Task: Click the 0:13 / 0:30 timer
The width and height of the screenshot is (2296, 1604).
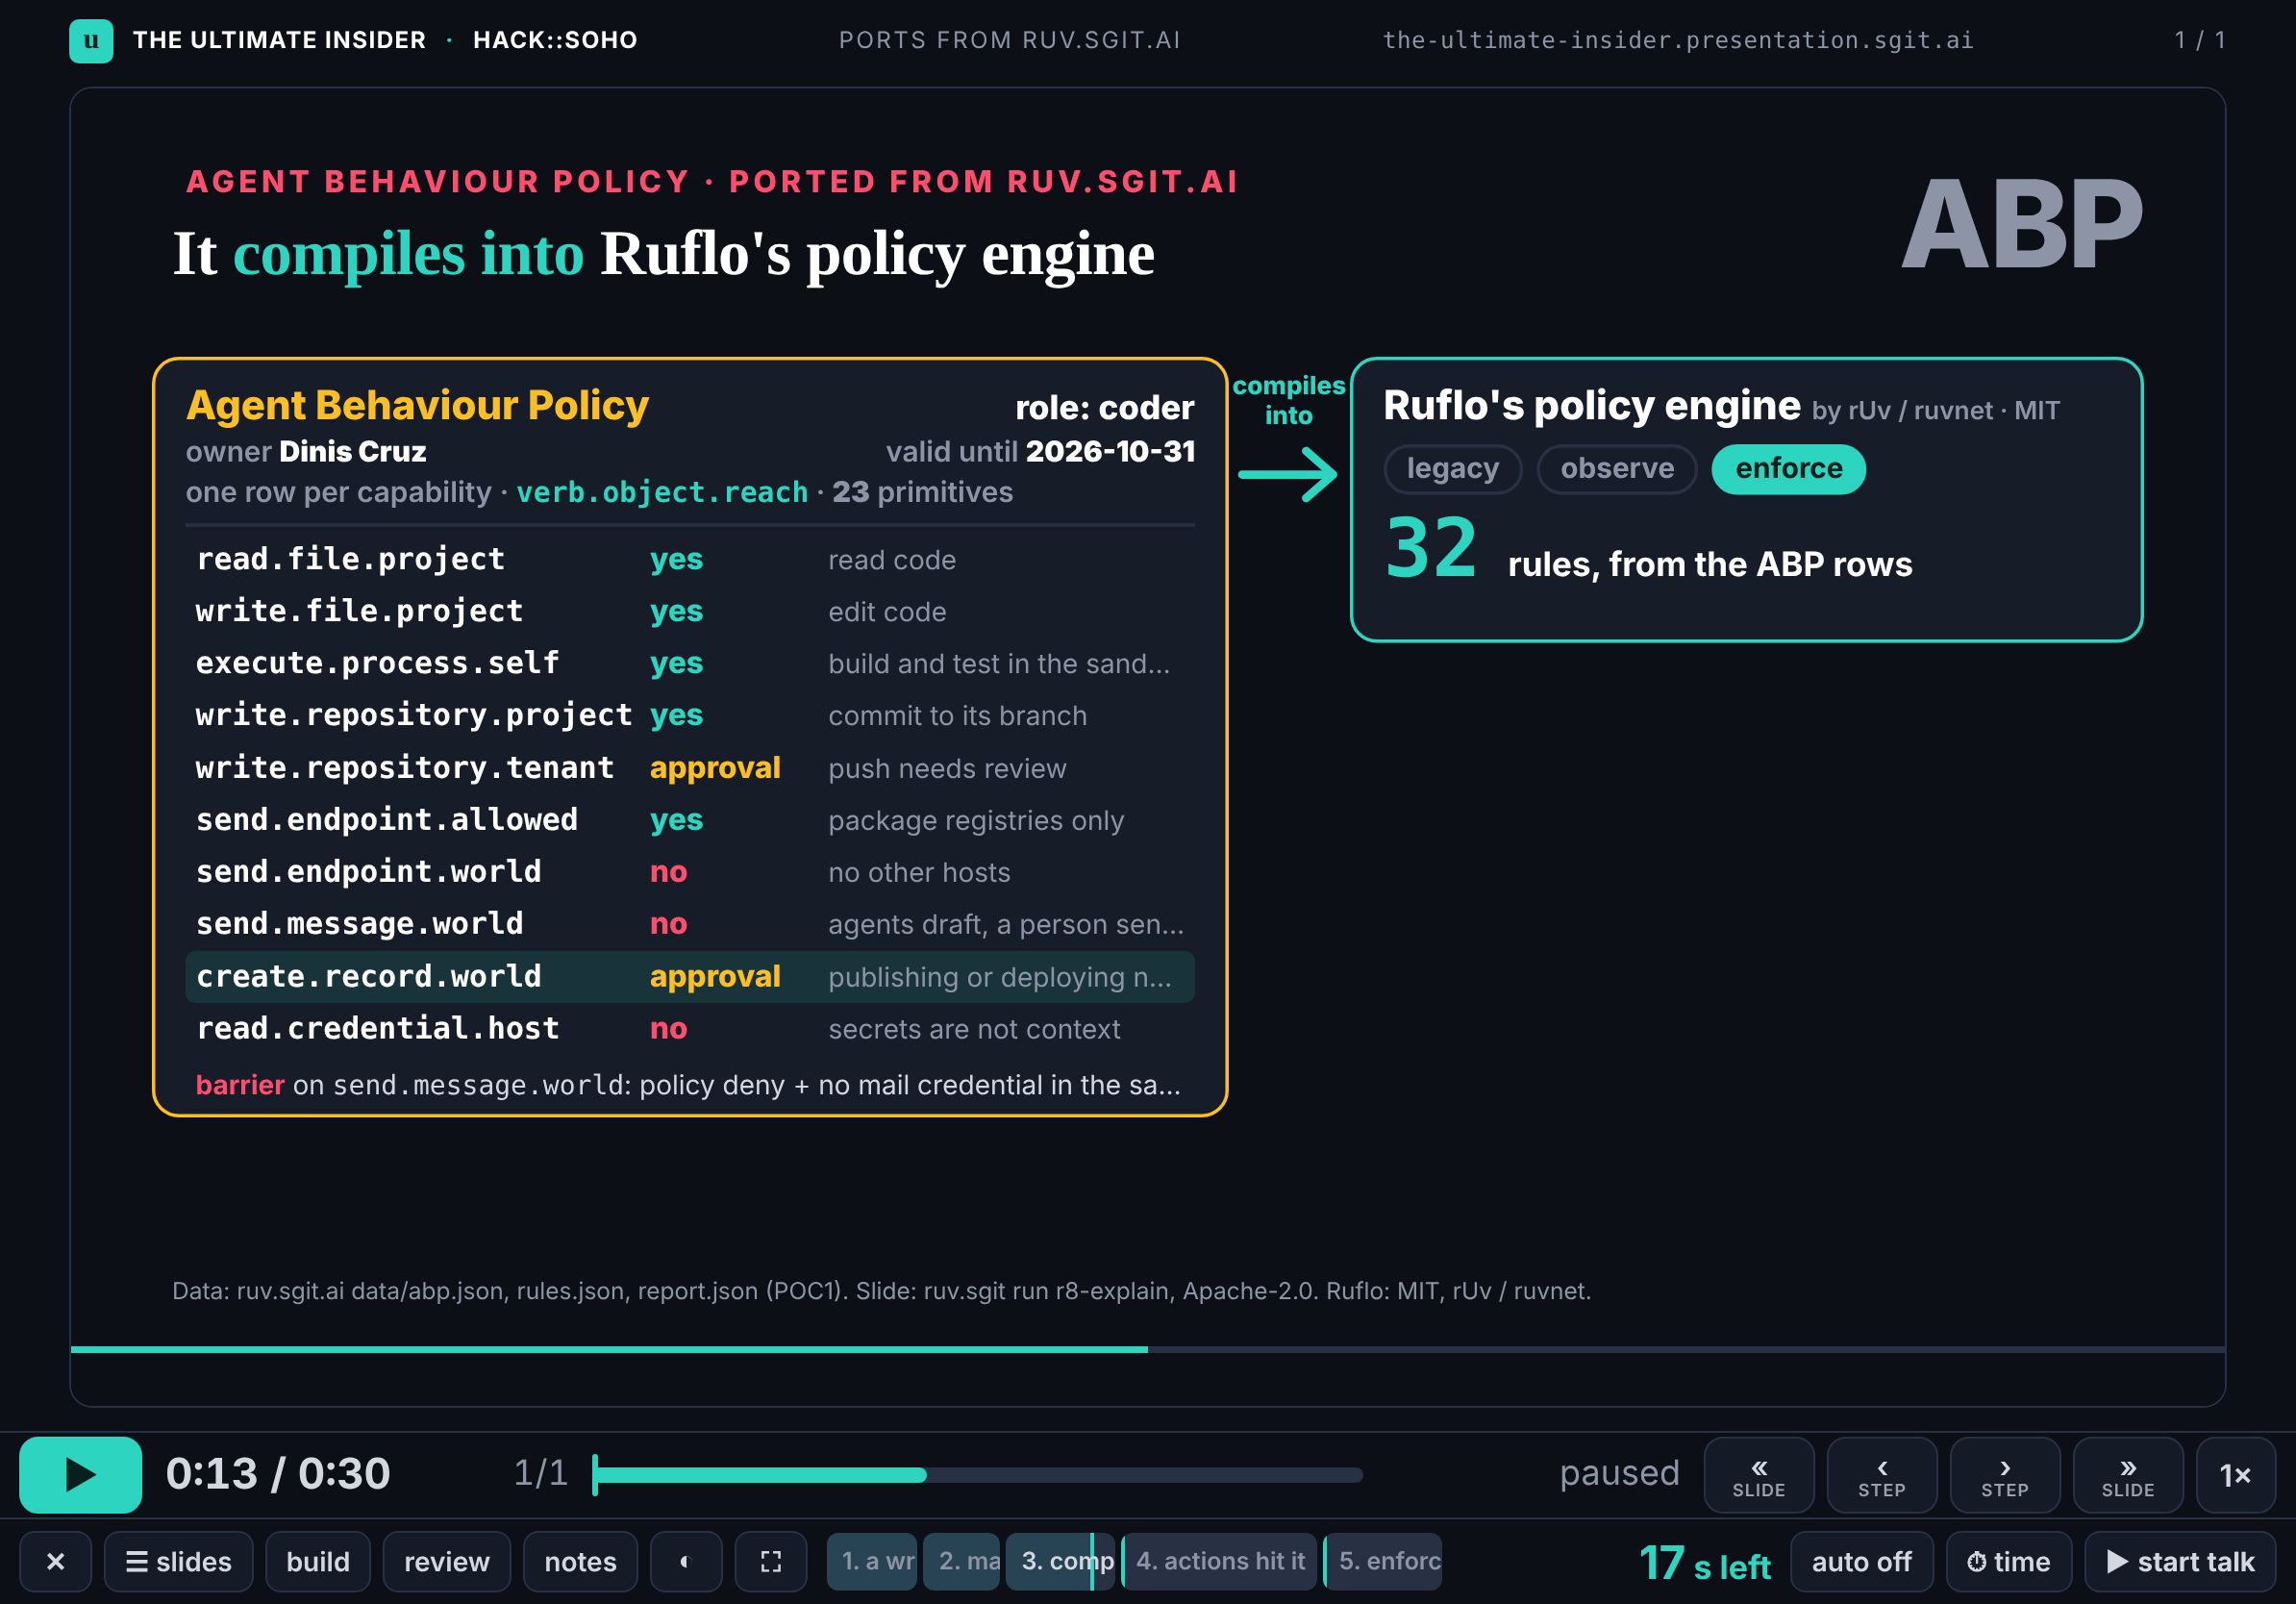Action: tap(278, 1474)
